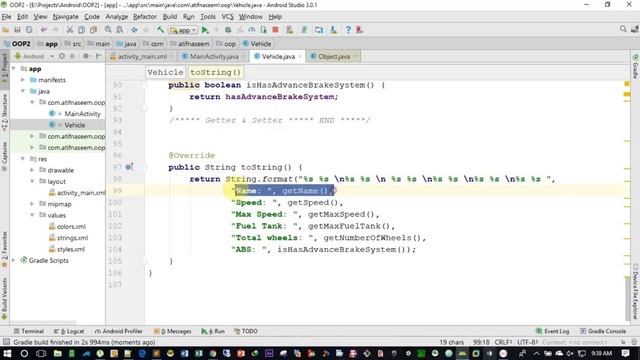Toggle the Structure side tool window
The height and width of the screenshot is (360, 640).
4,112
